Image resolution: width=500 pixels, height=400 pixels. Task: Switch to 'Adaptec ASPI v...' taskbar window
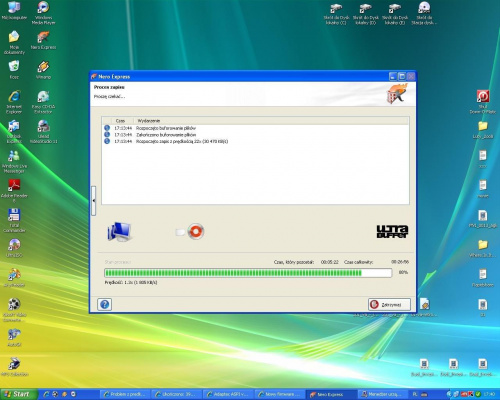click(228, 394)
